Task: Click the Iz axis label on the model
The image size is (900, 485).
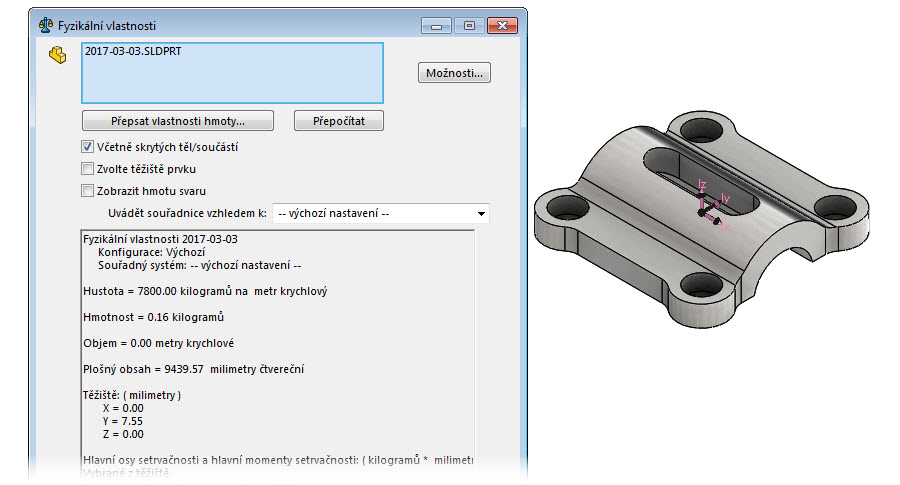Action: (x=702, y=184)
